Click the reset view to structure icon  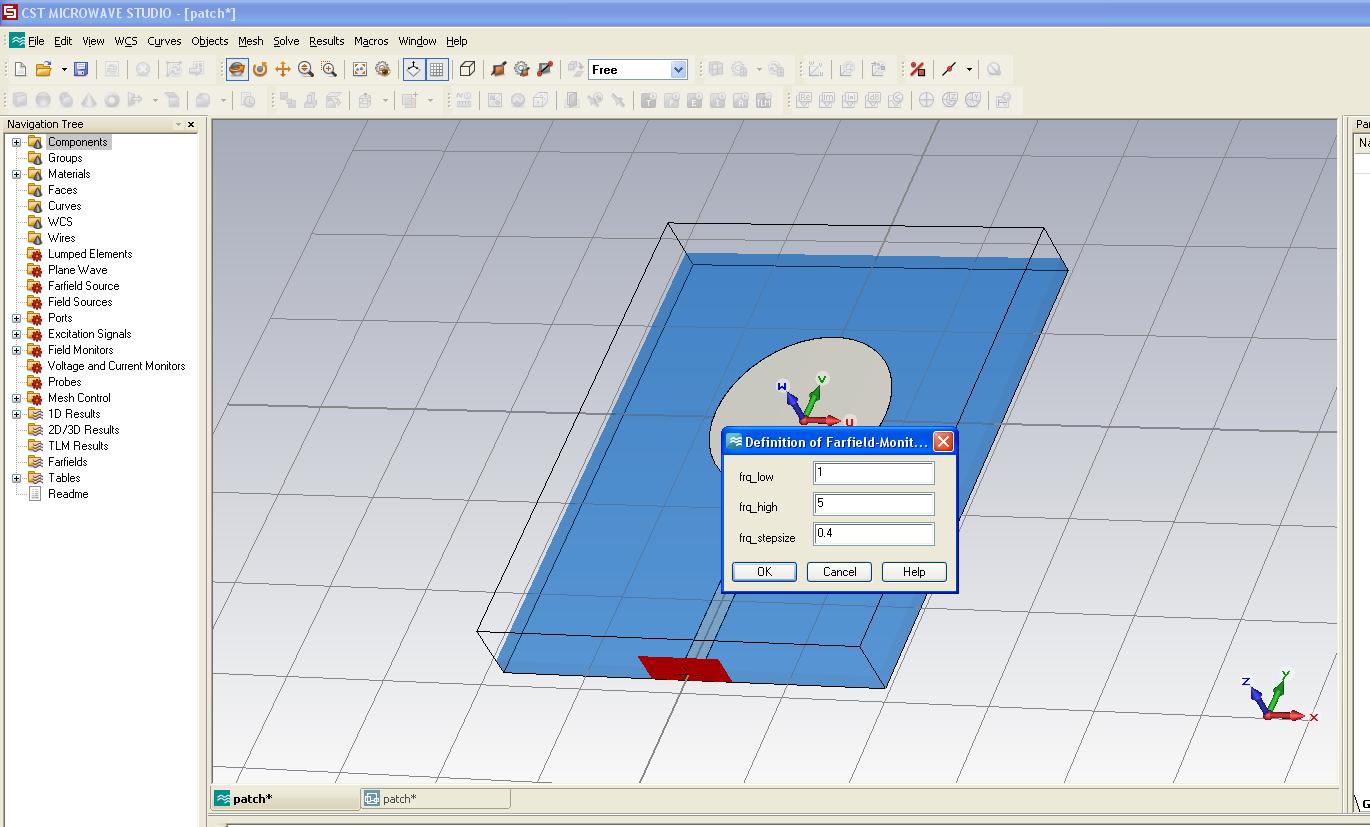(x=360, y=69)
